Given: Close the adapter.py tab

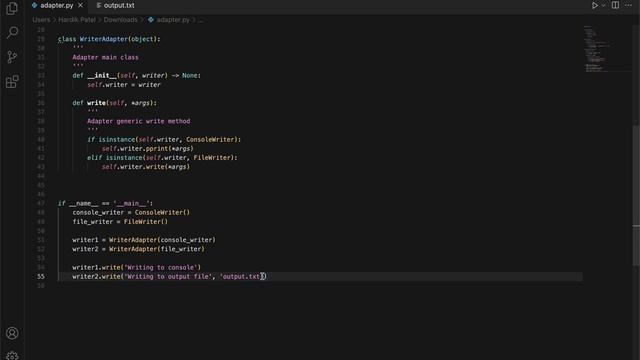Looking at the screenshot, I should tap(80, 5).
